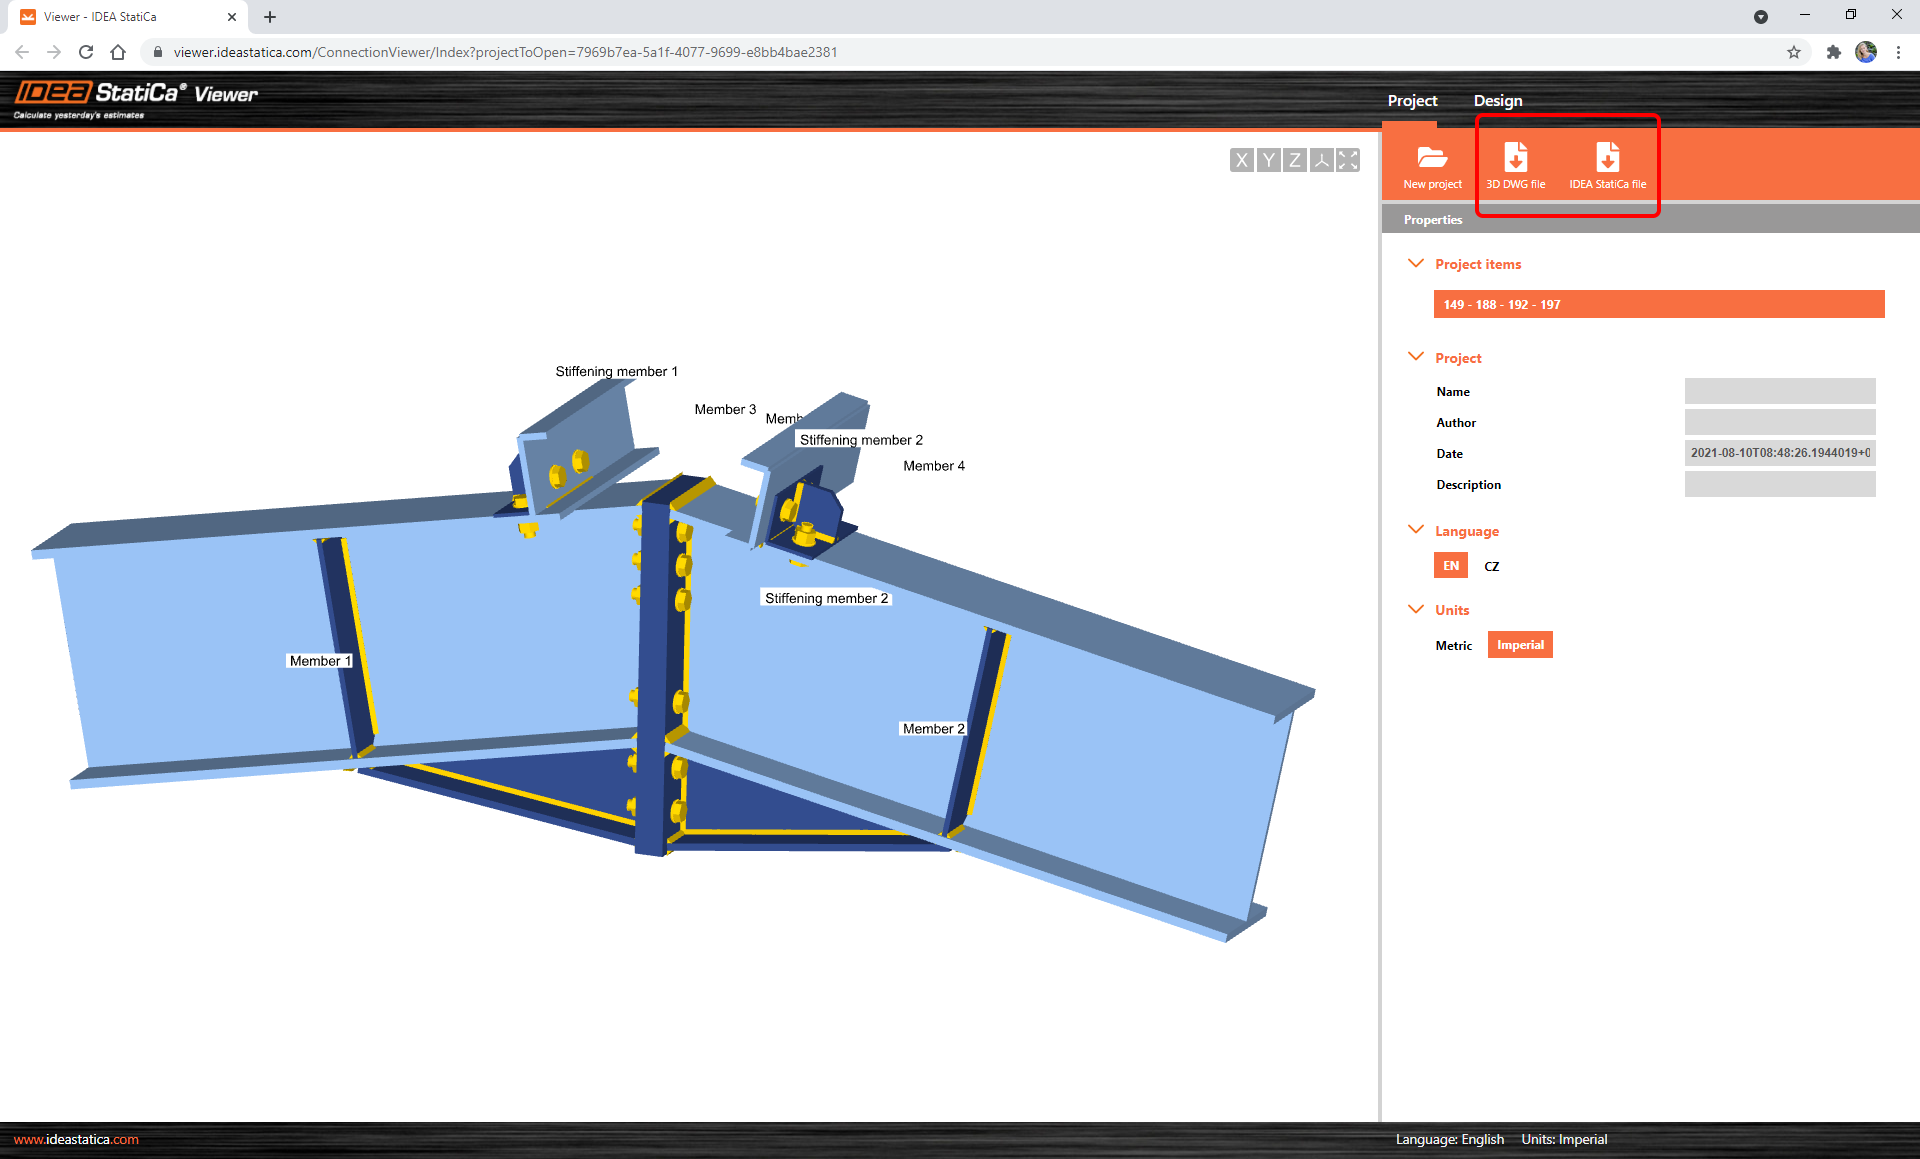Select the Y axis view
The width and height of the screenshot is (1920, 1159).
coord(1268,159)
